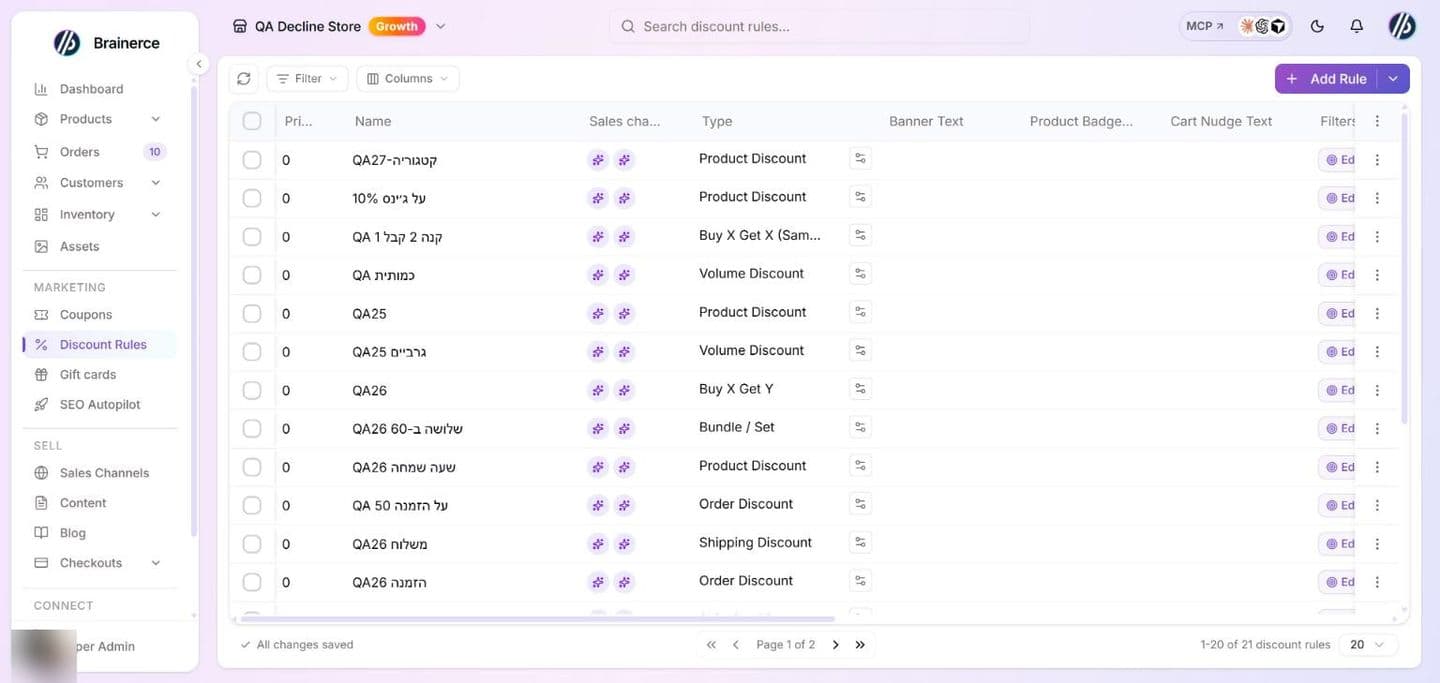Select the checkbox for QA25 Volume Discount row
The image size is (1440, 683).
[252, 352]
